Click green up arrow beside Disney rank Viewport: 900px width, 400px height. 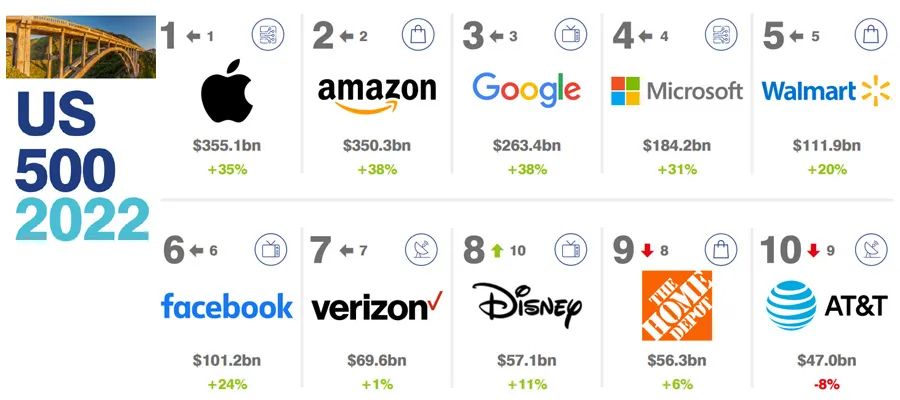(494, 250)
